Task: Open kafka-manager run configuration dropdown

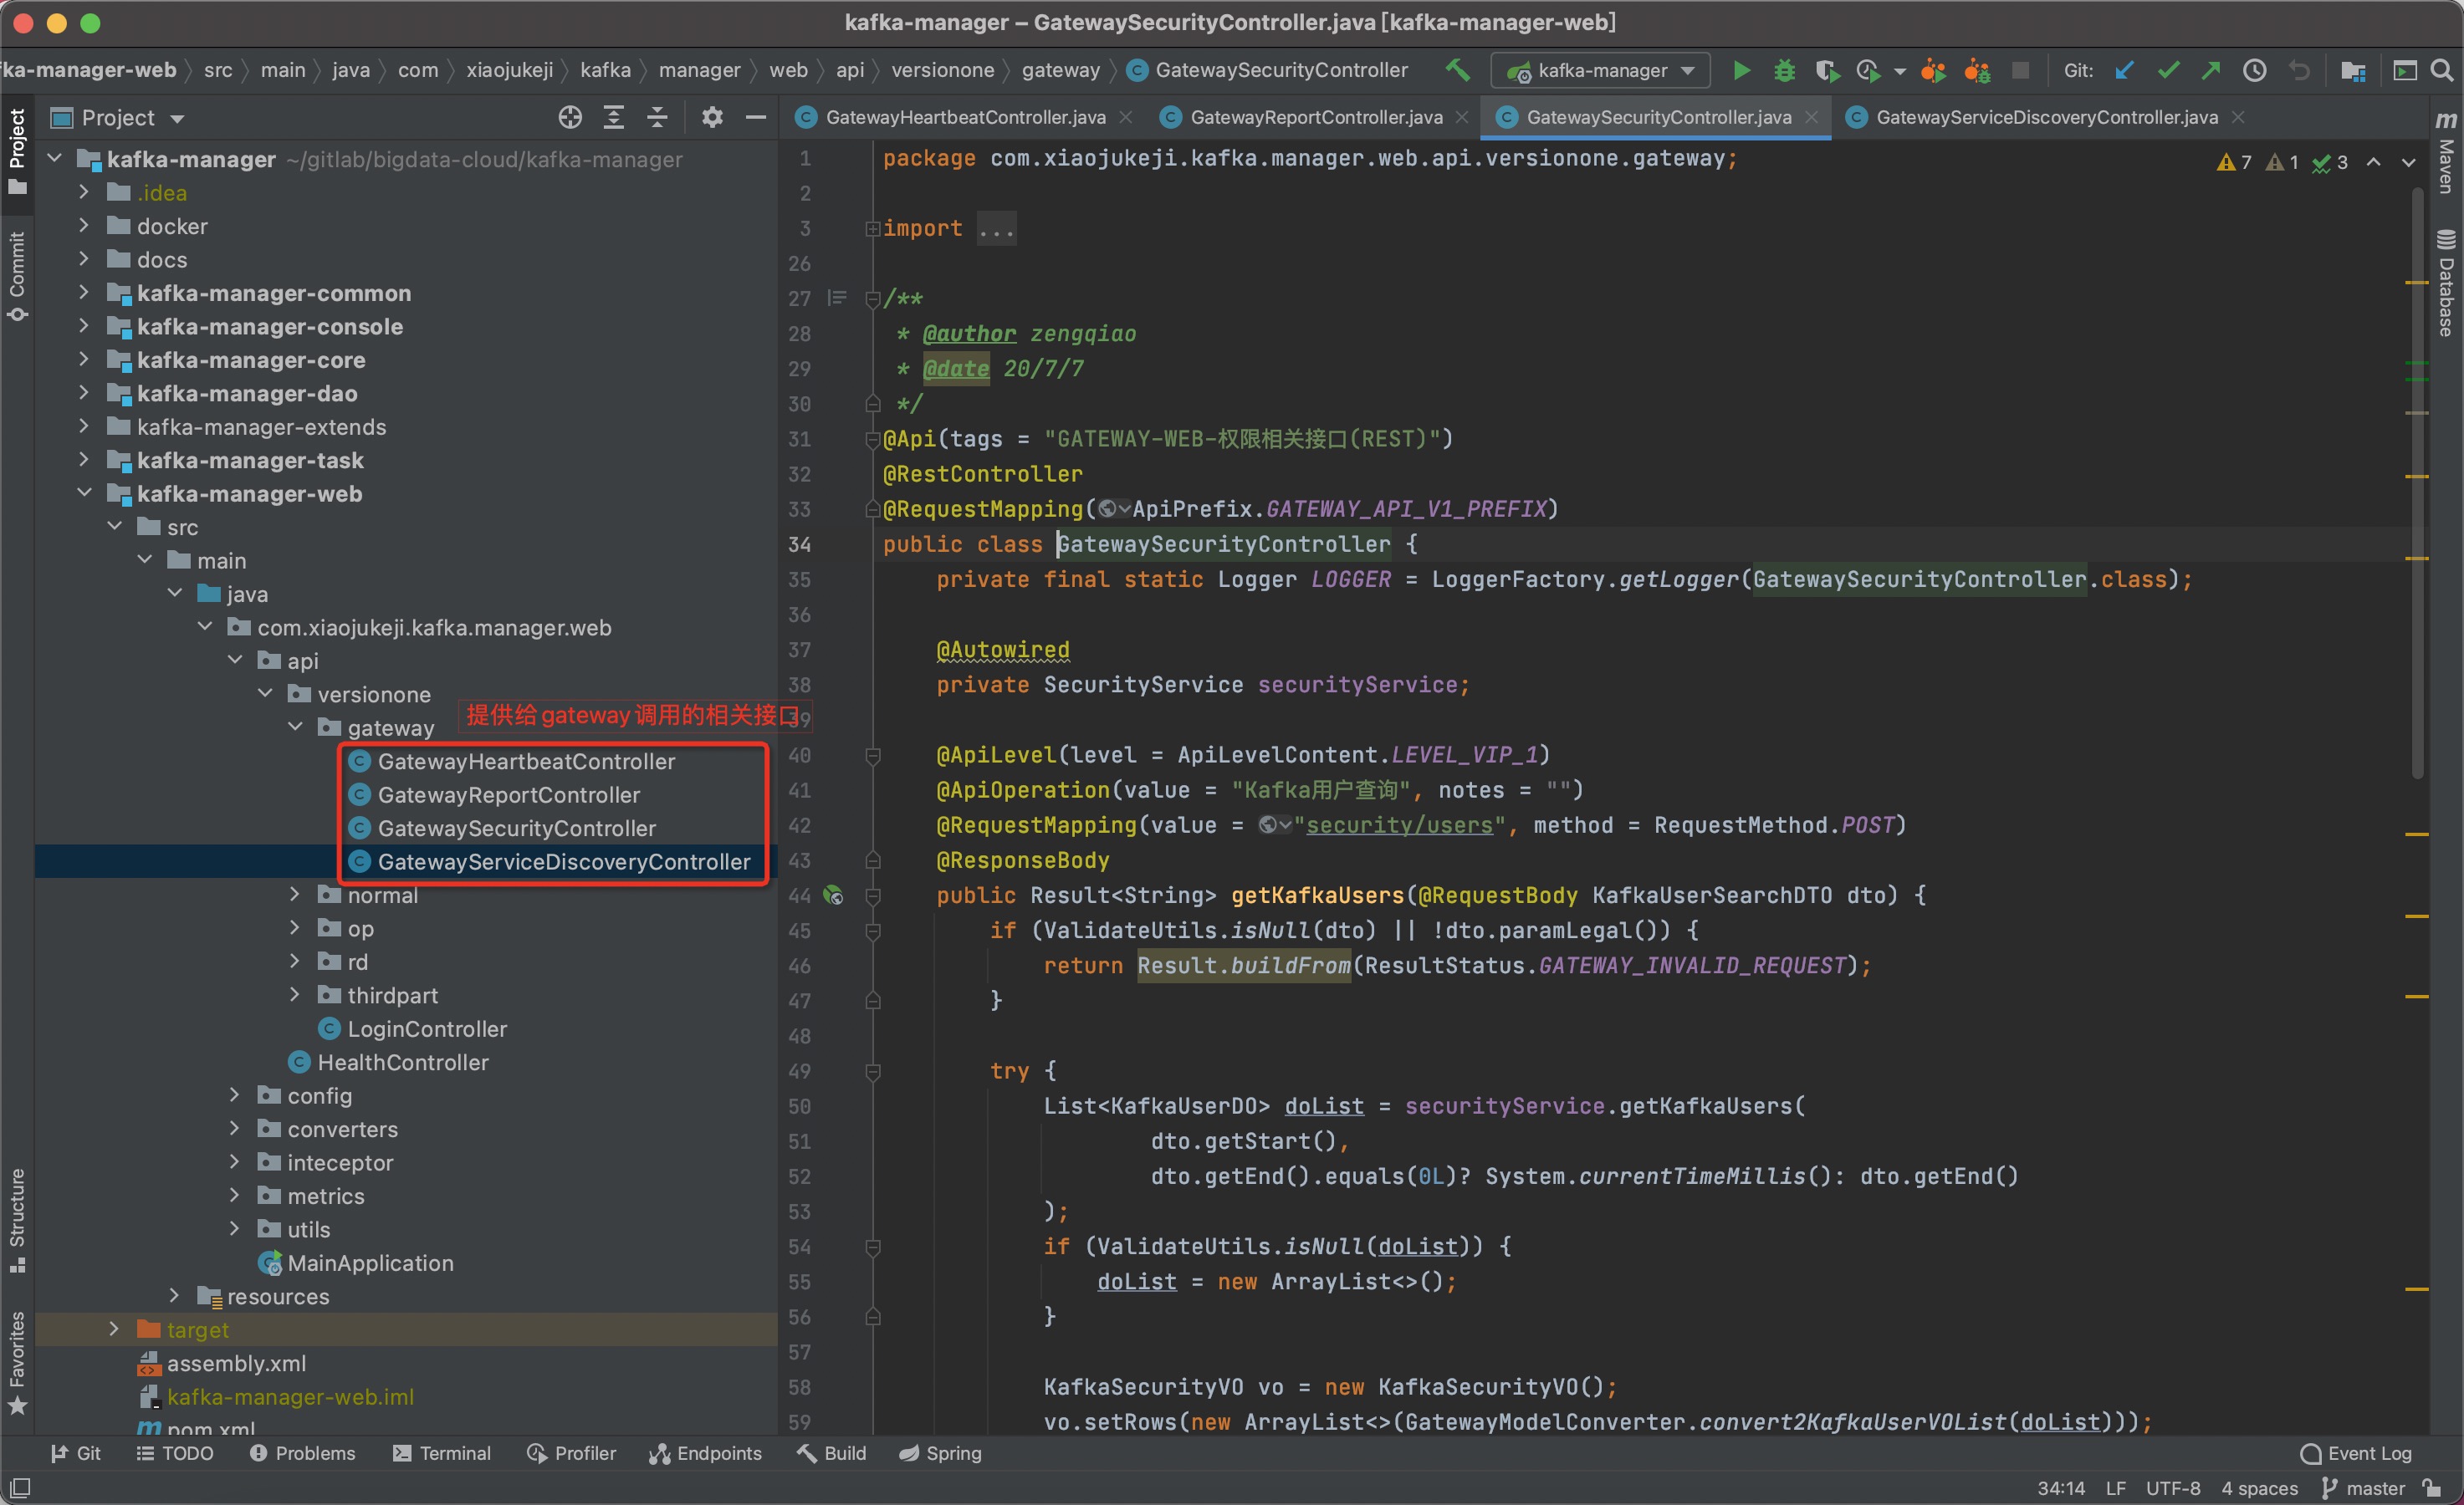Action: click(x=1602, y=70)
